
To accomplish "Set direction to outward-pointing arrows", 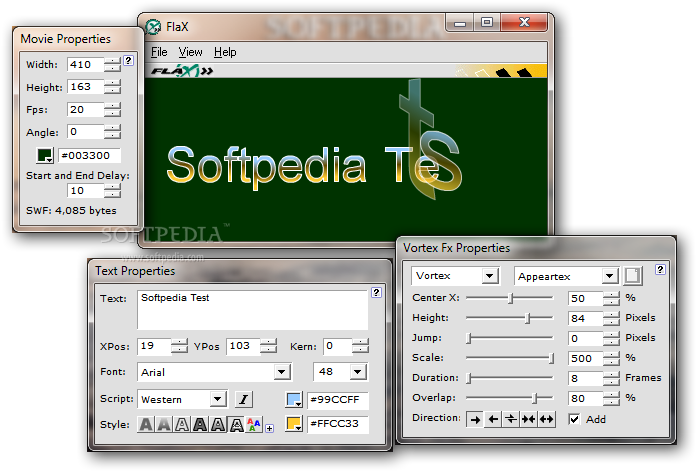I will pyautogui.click(x=546, y=419).
